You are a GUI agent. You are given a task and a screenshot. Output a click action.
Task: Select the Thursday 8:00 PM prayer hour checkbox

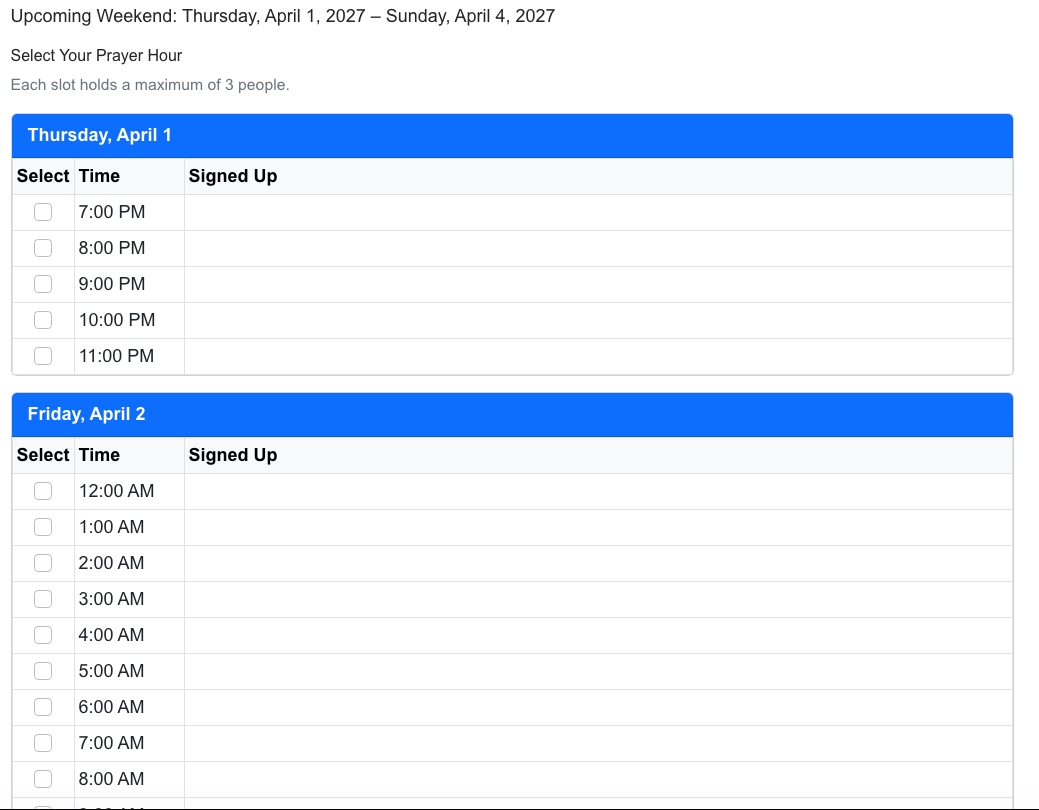click(x=43, y=248)
